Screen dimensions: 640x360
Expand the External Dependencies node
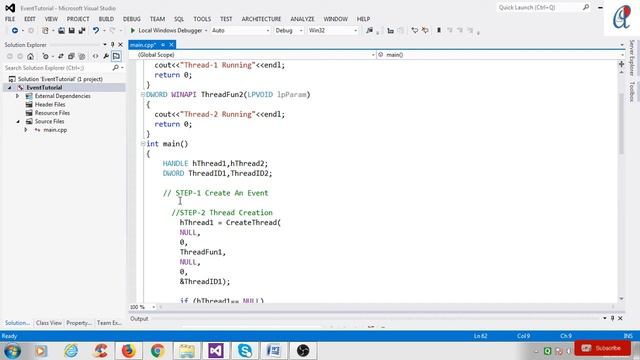[18, 96]
